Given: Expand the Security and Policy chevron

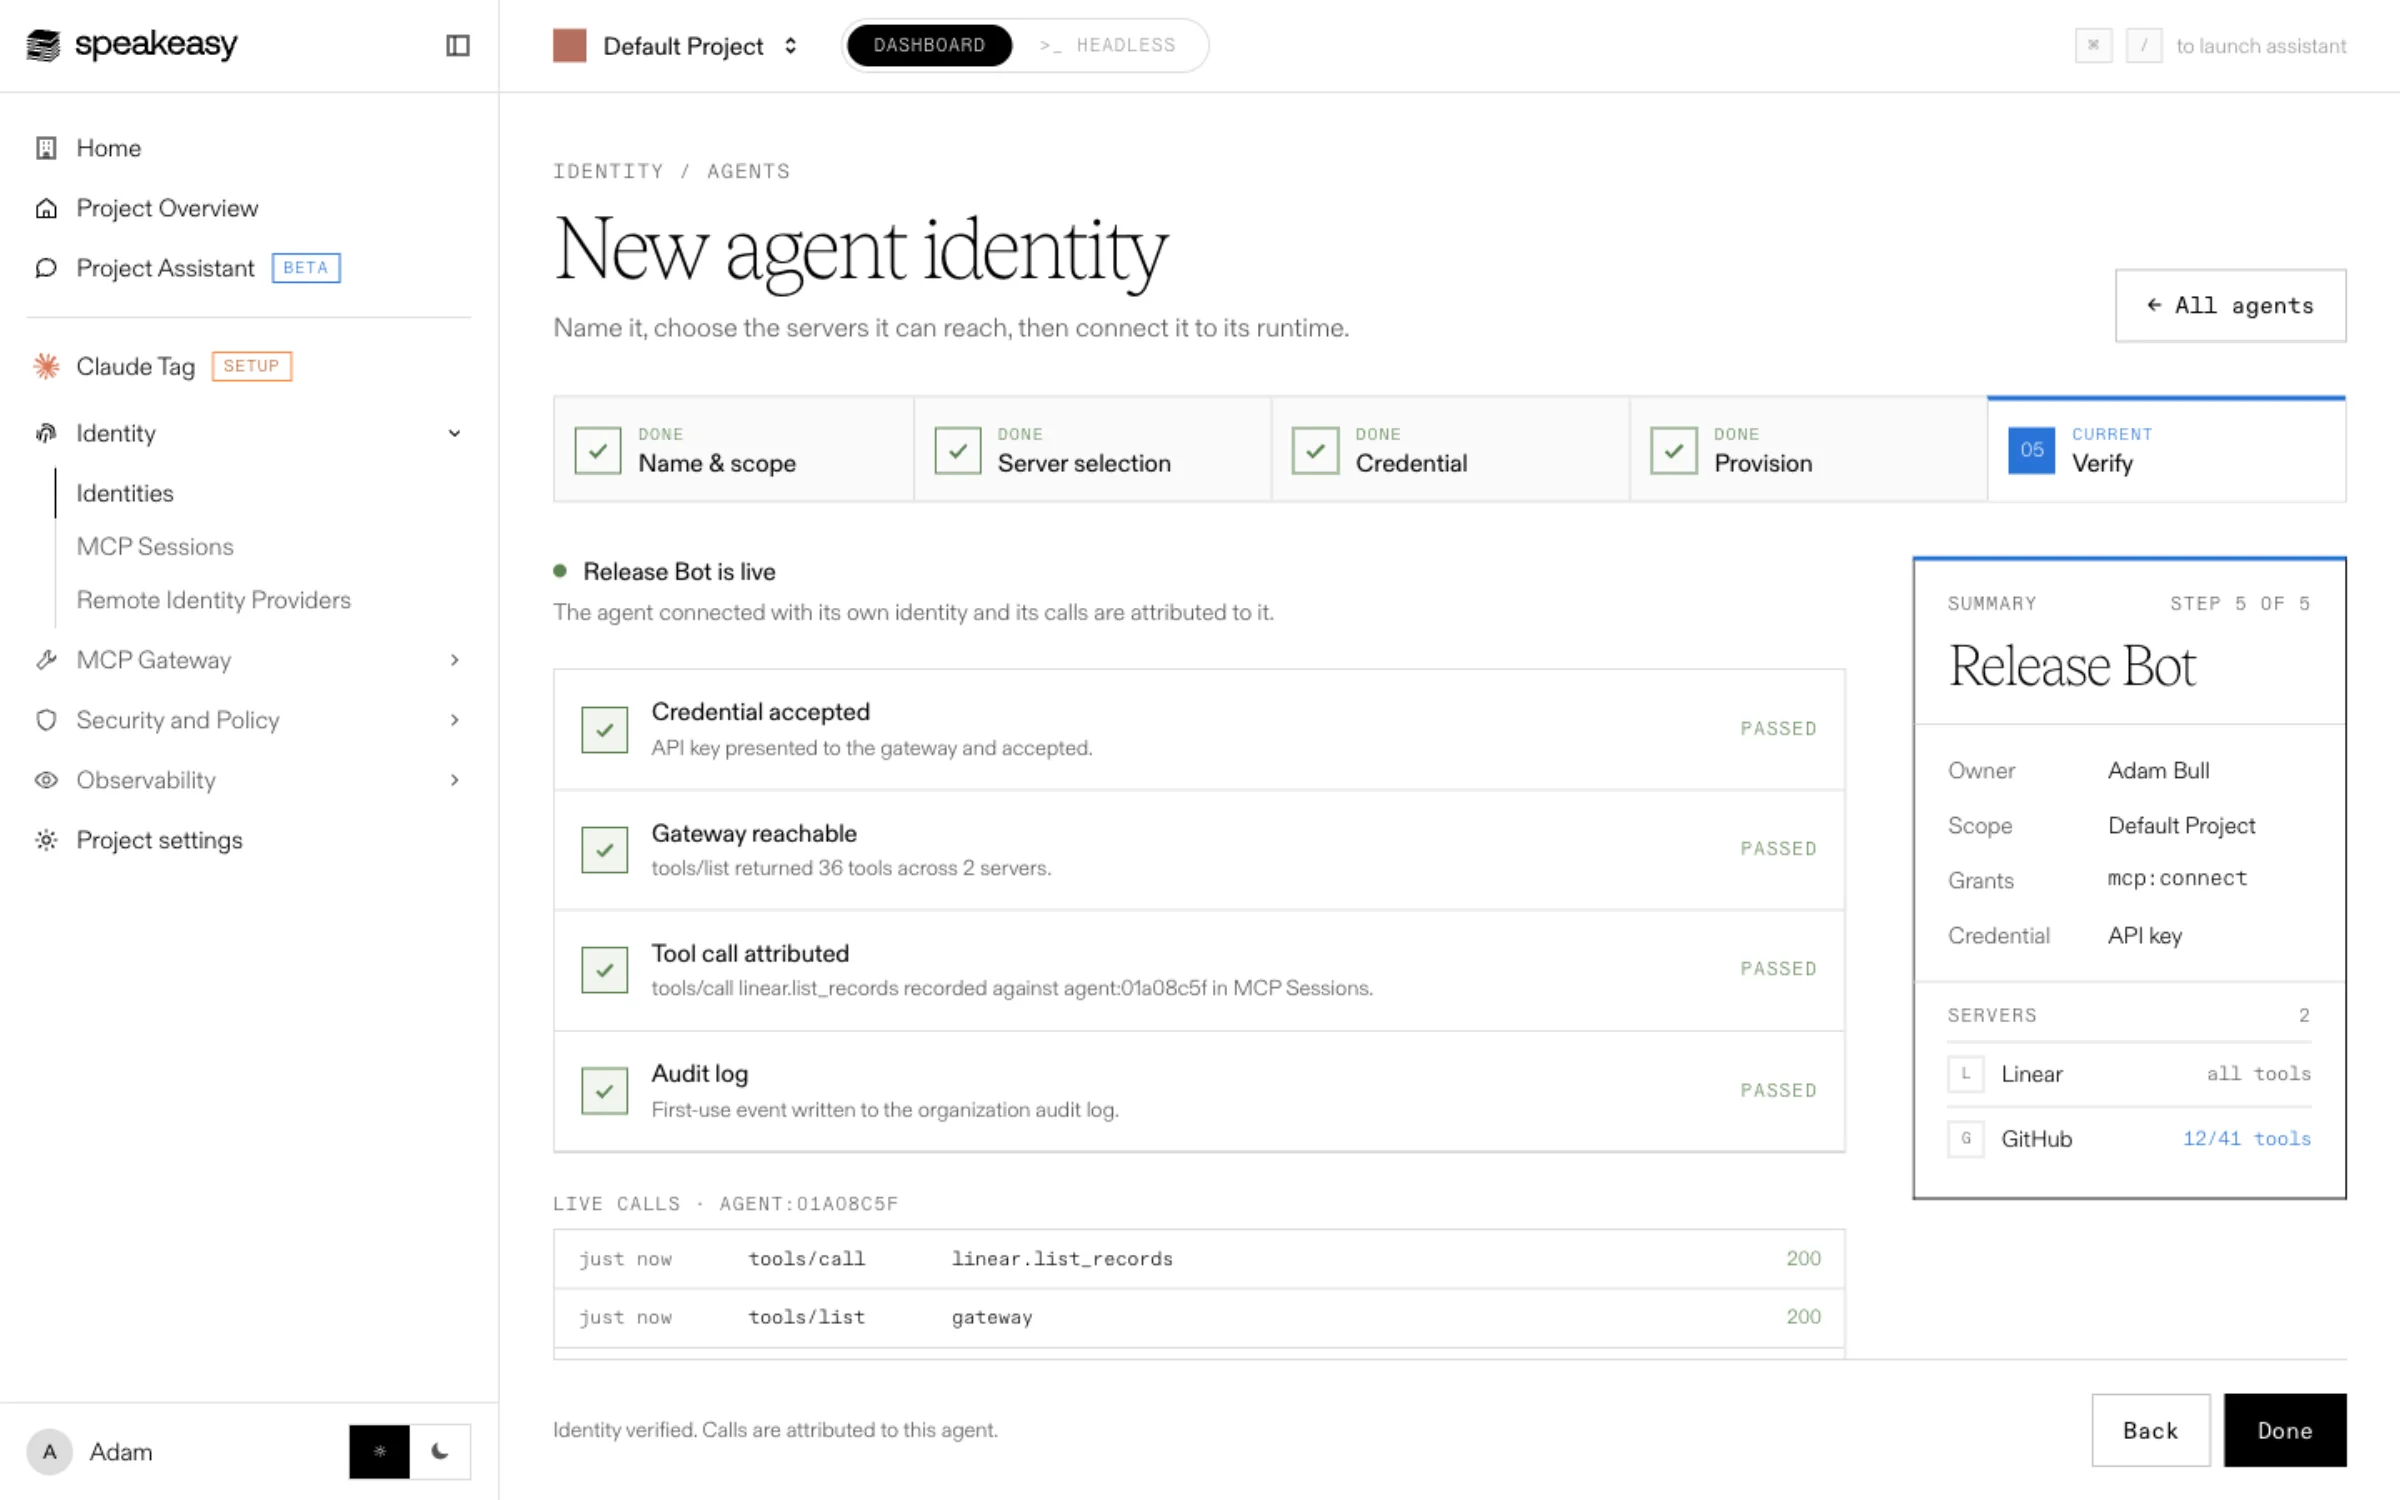Looking at the screenshot, I should point(455,720).
